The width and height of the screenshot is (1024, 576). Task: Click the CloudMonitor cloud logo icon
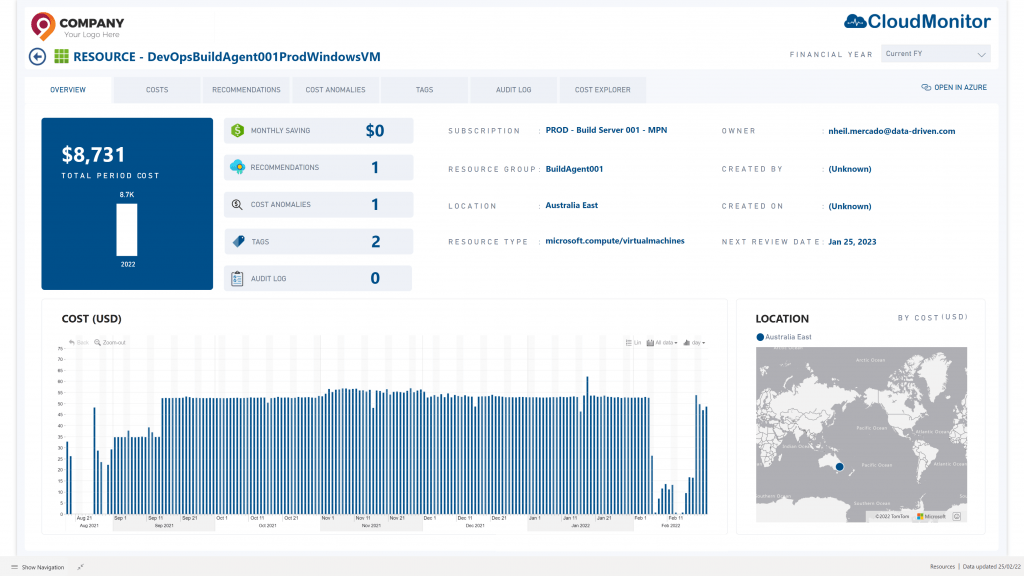coord(855,22)
